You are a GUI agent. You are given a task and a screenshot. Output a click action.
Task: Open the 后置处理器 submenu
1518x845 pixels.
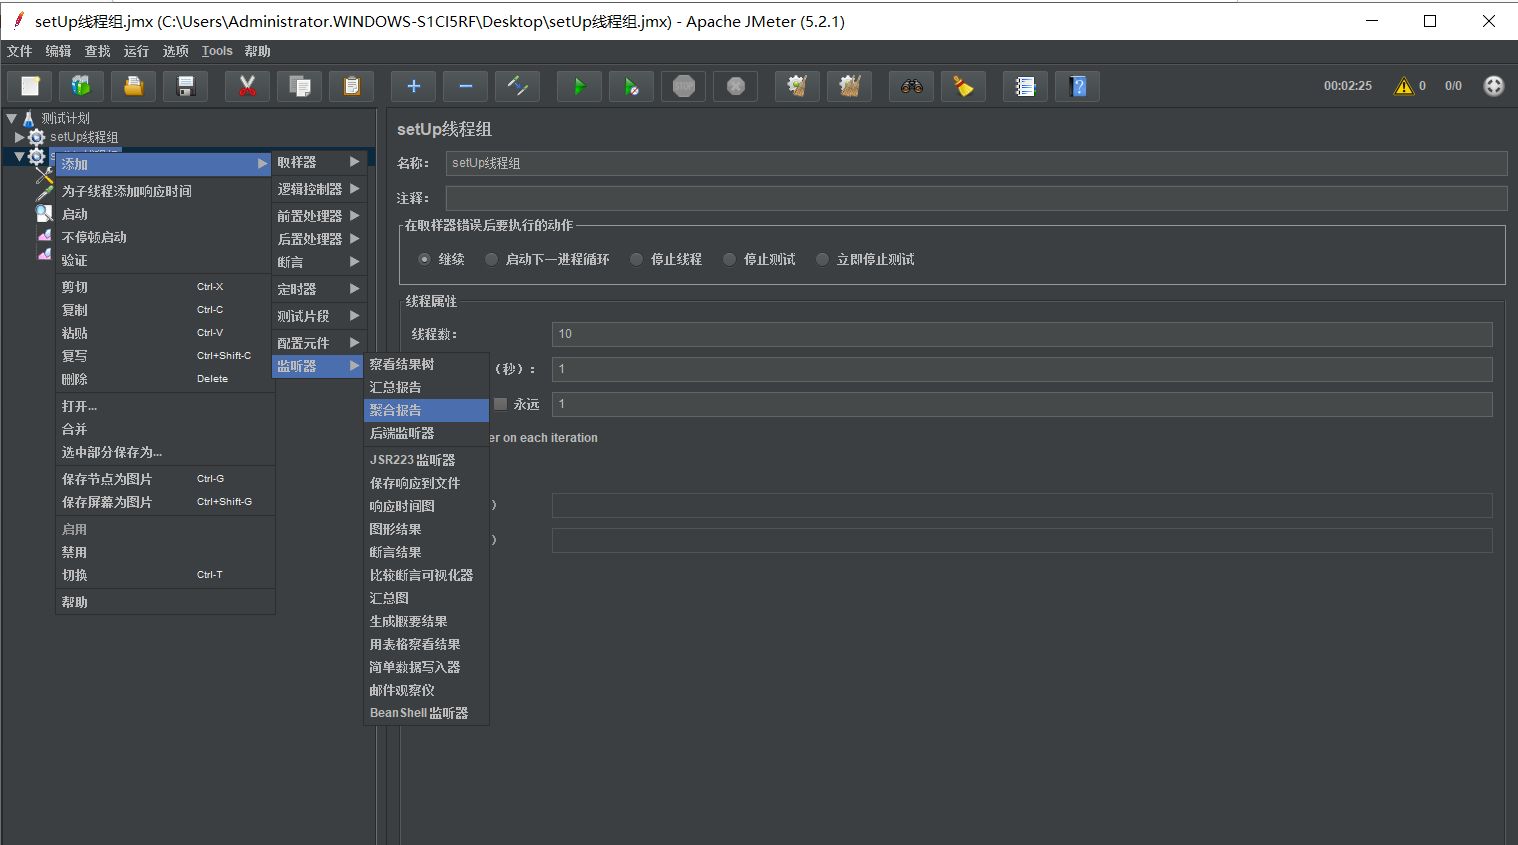tap(319, 239)
